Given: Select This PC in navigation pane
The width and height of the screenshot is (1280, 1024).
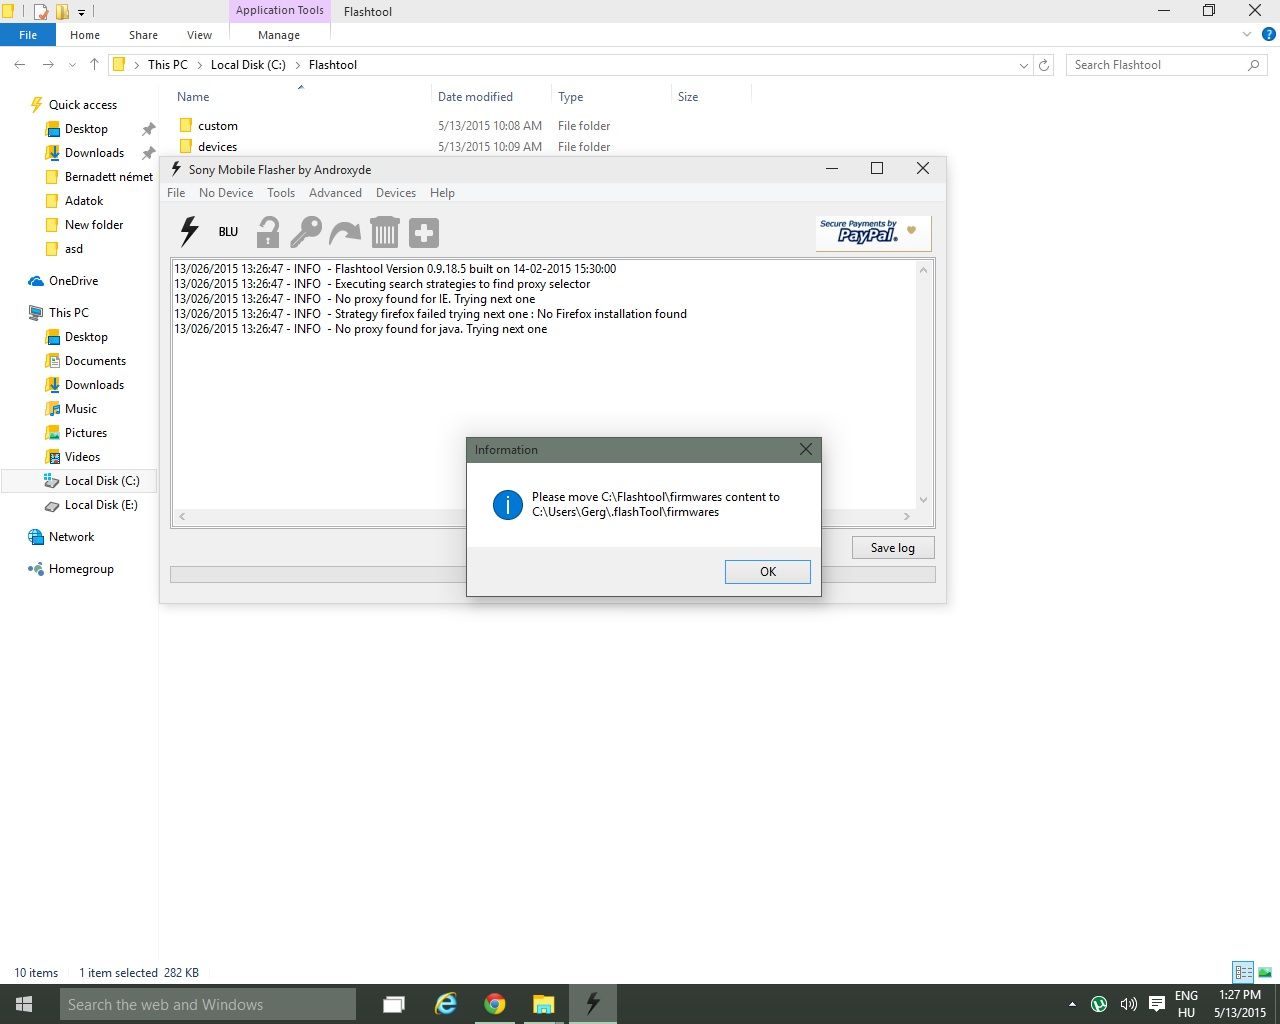Looking at the screenshot, I should point(68,313).
